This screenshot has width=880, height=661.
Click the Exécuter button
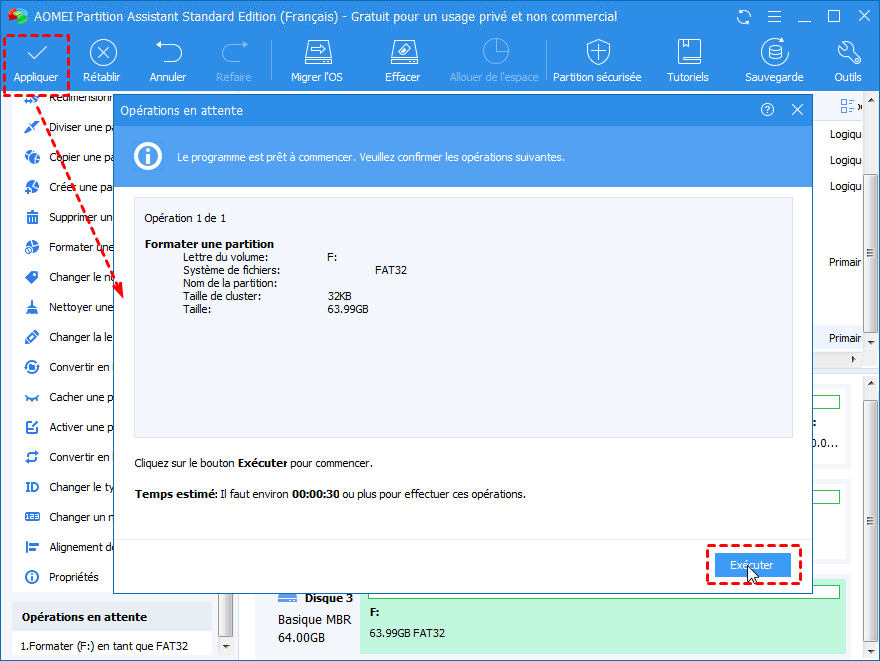click(753, 565)
